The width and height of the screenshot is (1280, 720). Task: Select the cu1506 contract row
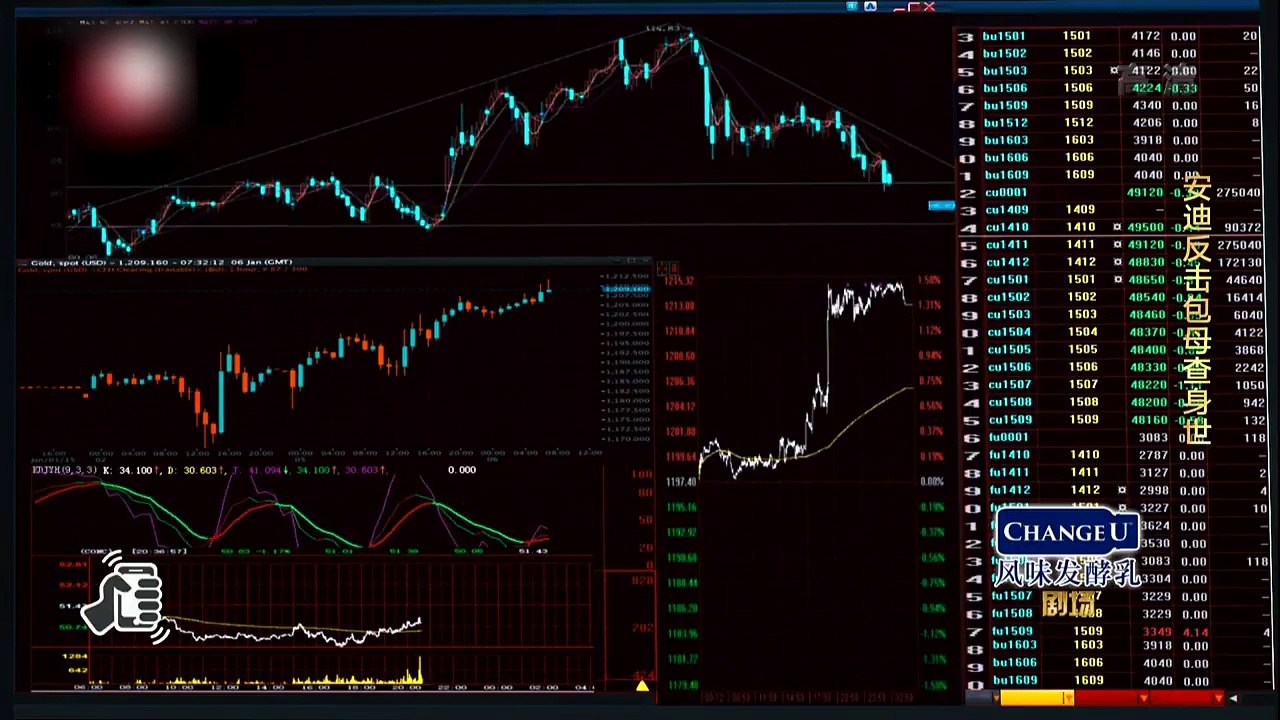(x=1110, y=367)
